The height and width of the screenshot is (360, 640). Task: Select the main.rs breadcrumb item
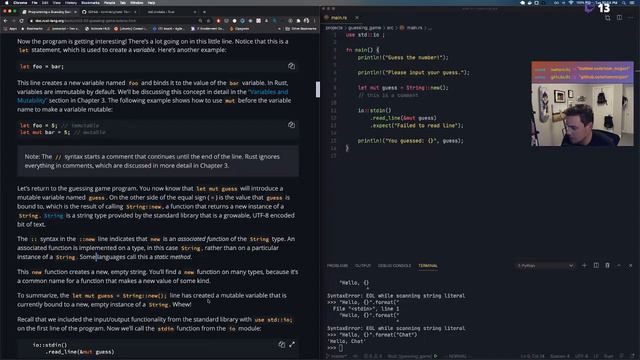[411, 27]
